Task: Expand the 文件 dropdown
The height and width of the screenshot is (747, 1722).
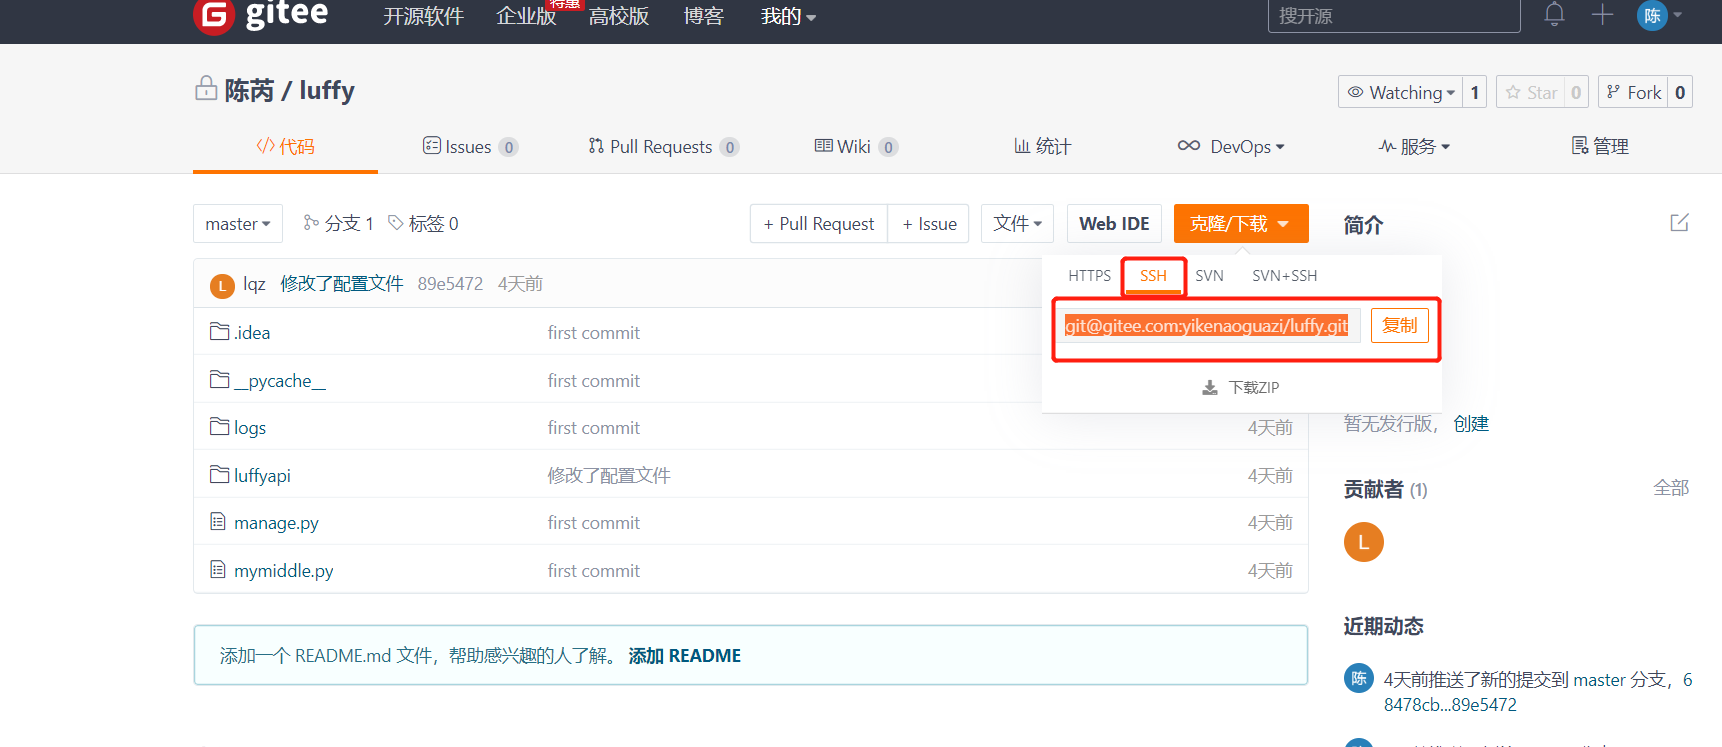Action: coord(1018,224)
